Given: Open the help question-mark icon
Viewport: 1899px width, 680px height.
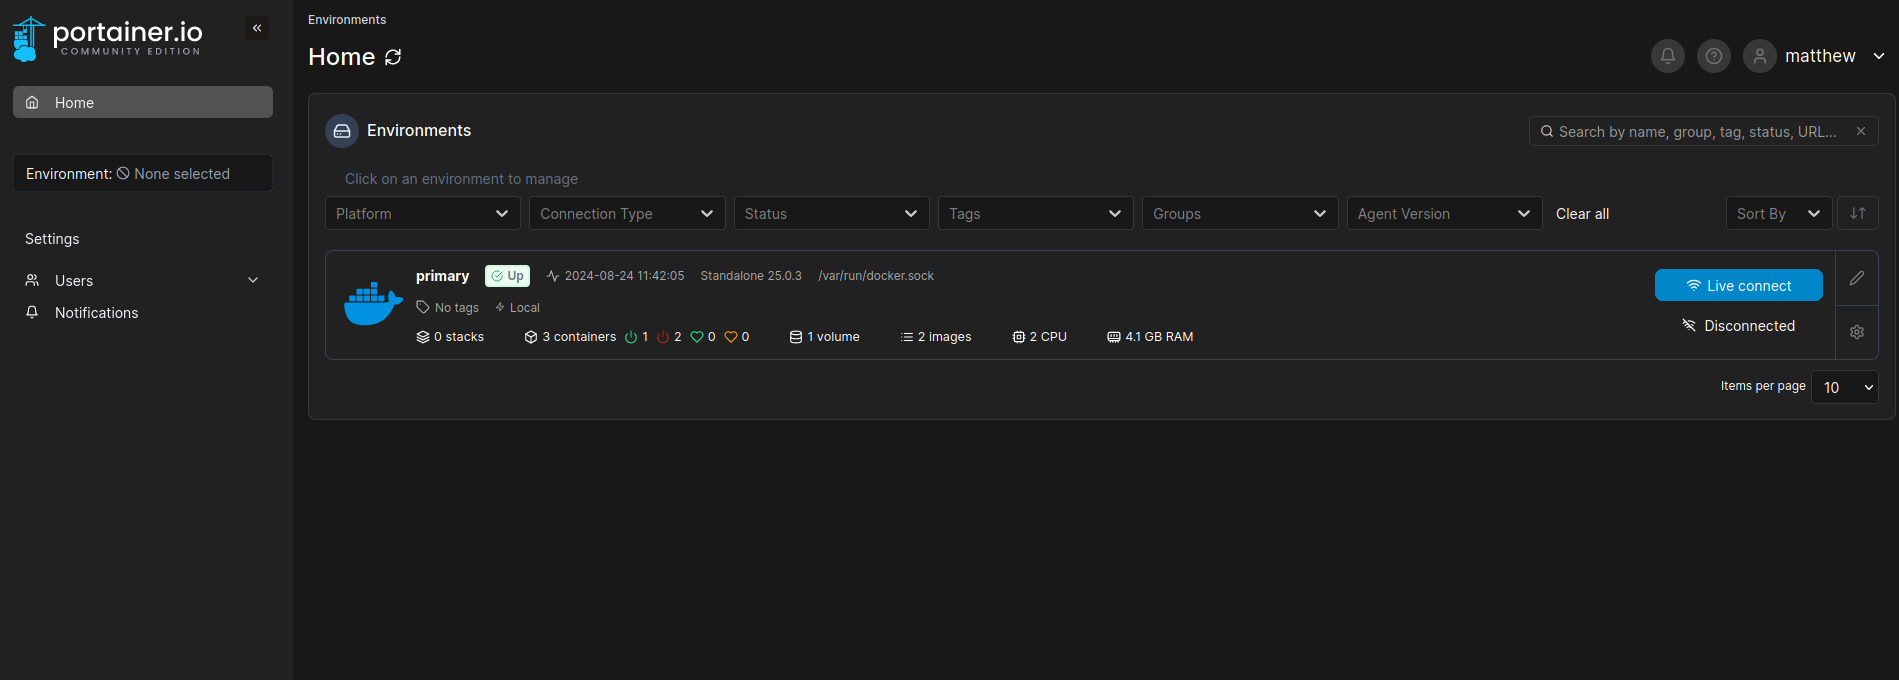Looking at the screenshot, I should click(x=1714, y=56).
